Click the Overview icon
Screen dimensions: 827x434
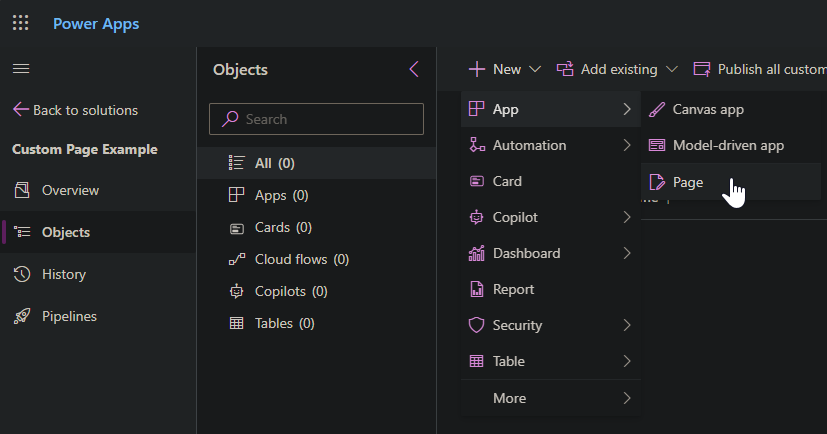tap(22, 190)
